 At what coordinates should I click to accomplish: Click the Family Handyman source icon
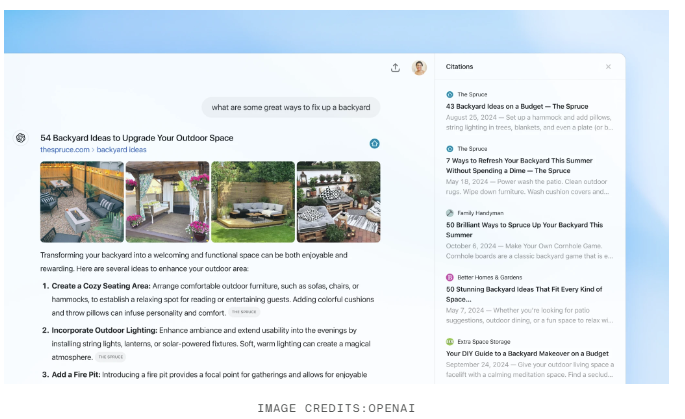pyautogui.click(x=450, y=213)
